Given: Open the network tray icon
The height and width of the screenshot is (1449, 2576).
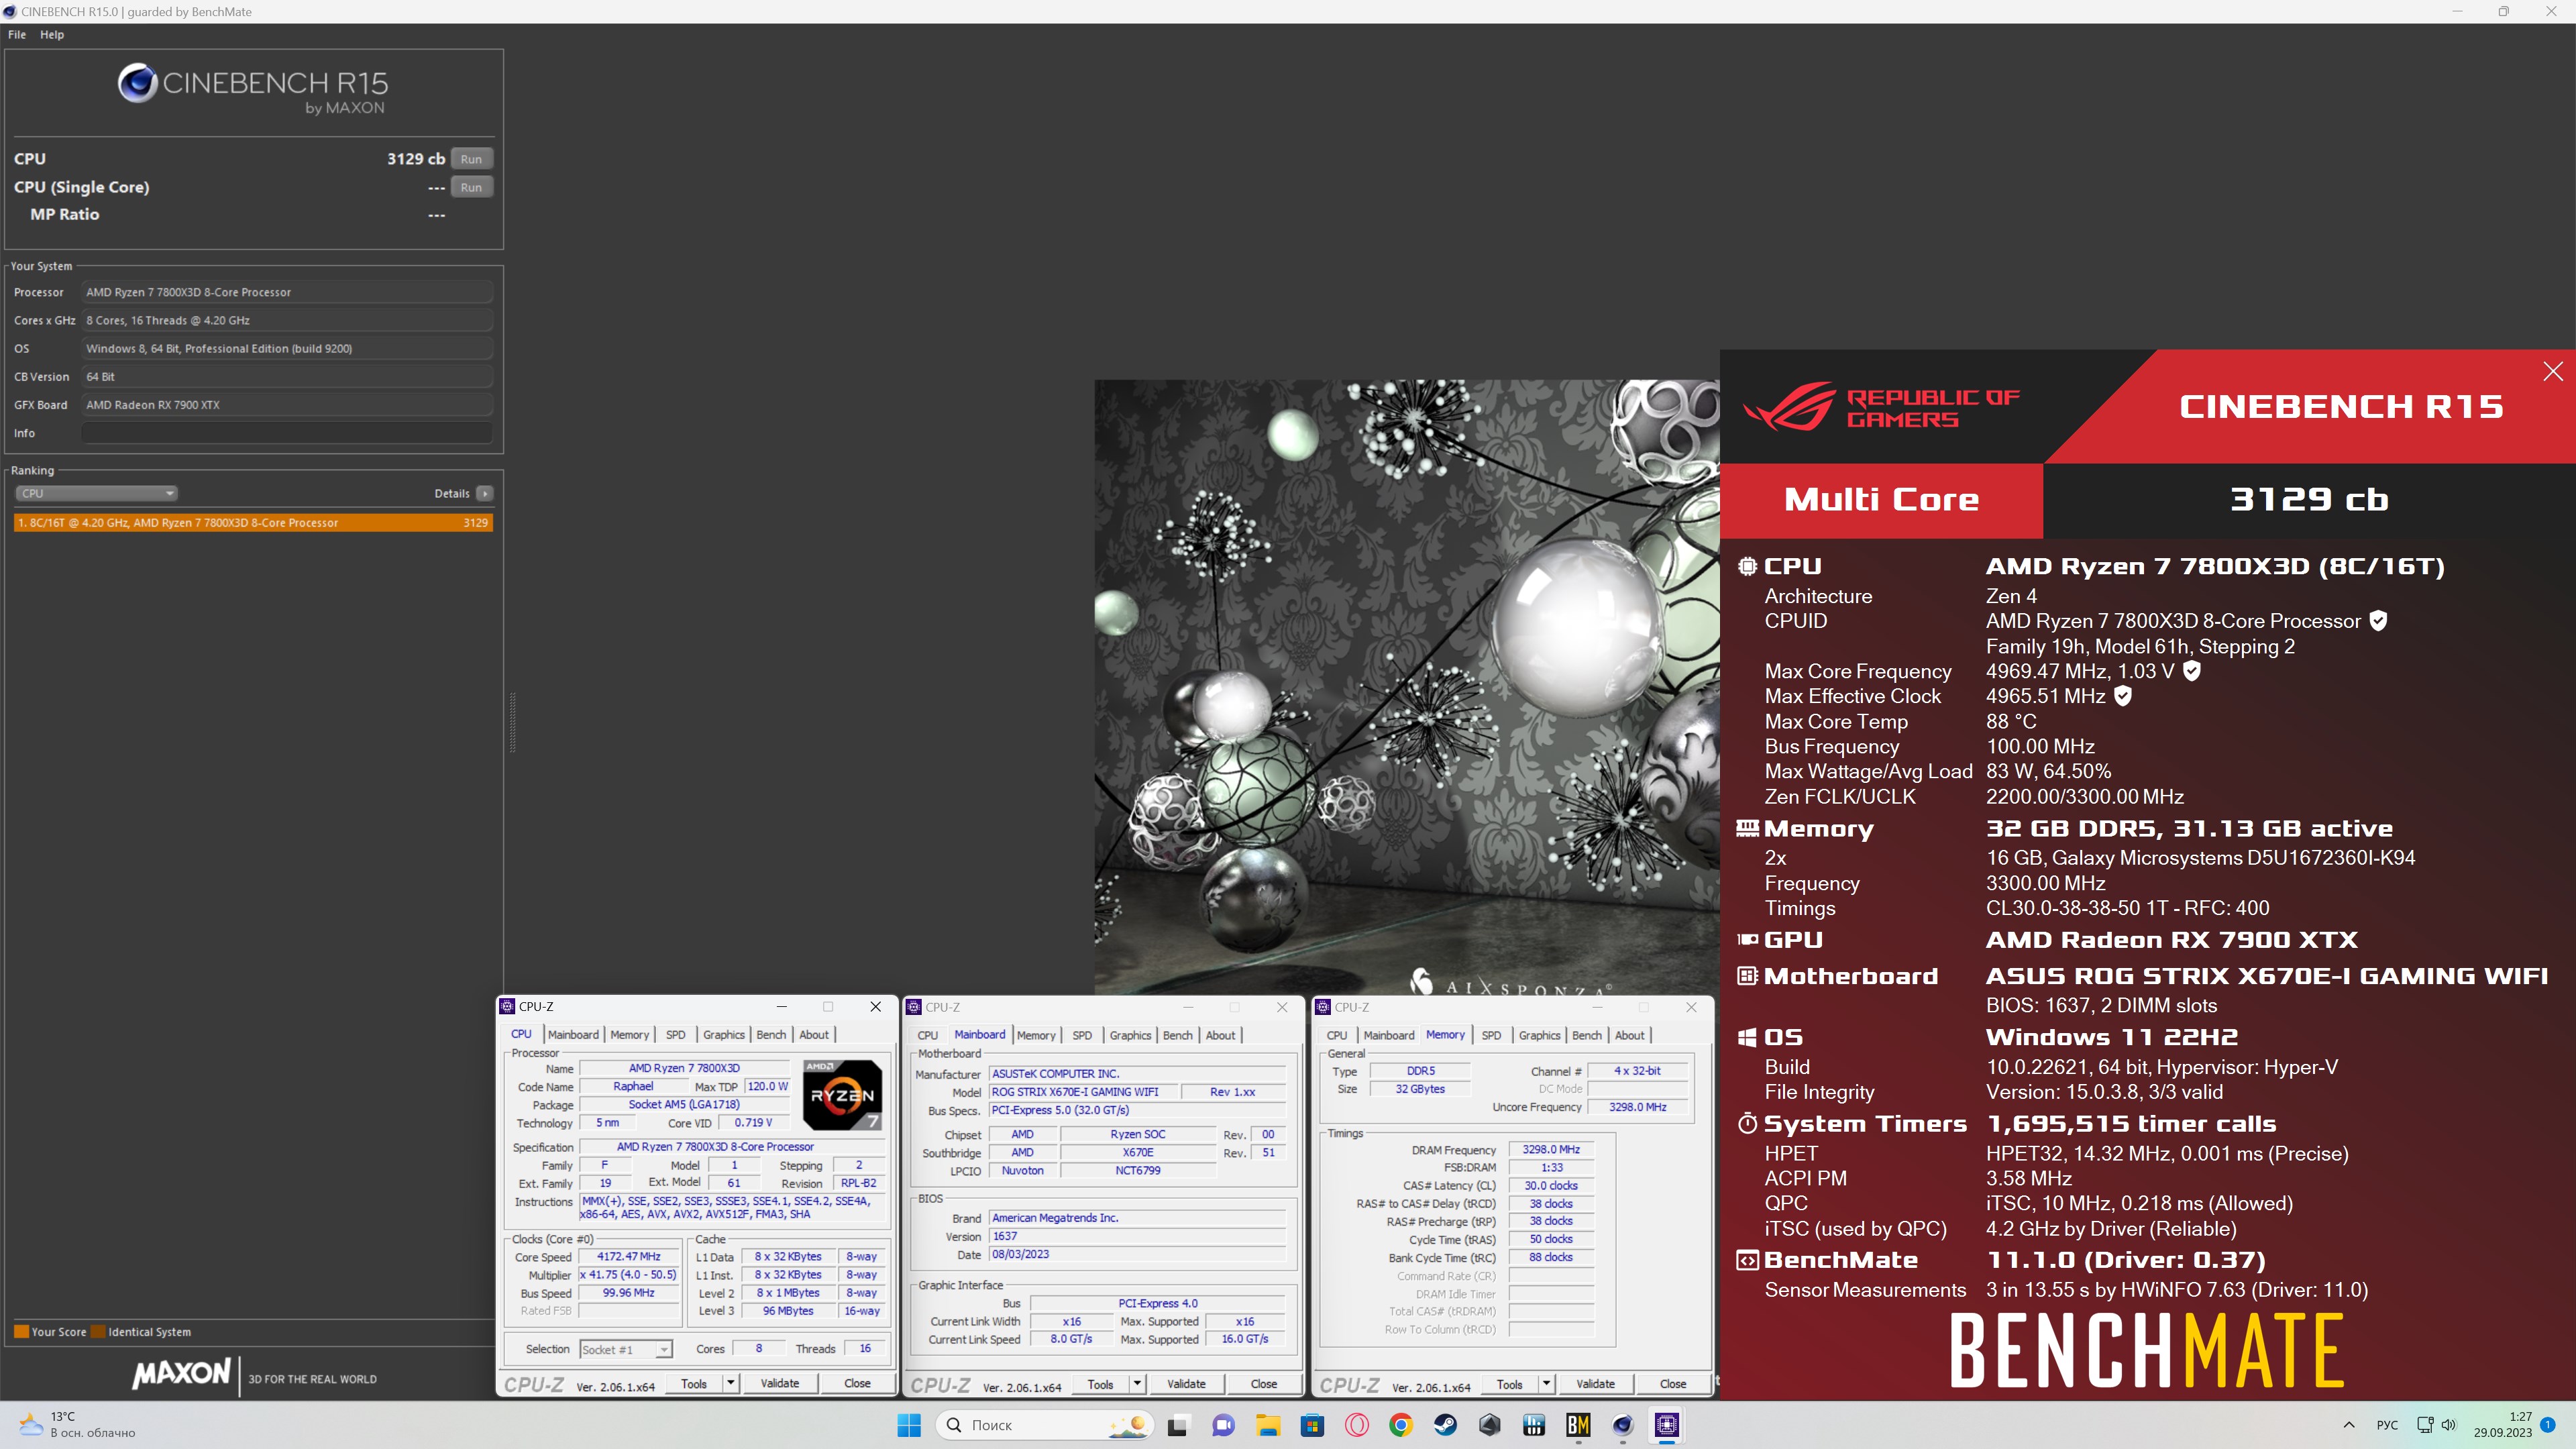Looking at the screenshot, I should (x=2425, y=1425).
